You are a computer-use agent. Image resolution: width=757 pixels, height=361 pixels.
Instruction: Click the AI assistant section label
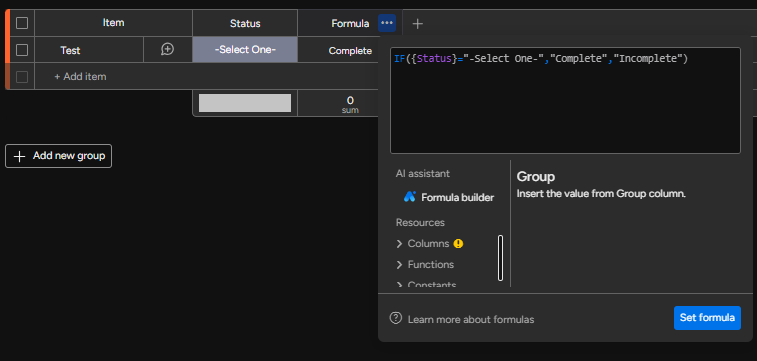tap(422, 173)
